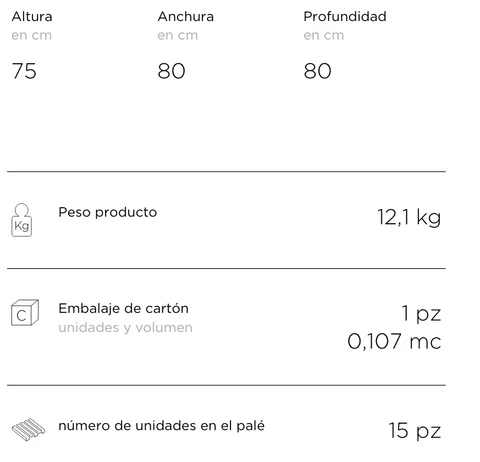Viewport: 480px width, 462px height.
Task: Click the carton box icon
Action: click(x=25, y=312)
